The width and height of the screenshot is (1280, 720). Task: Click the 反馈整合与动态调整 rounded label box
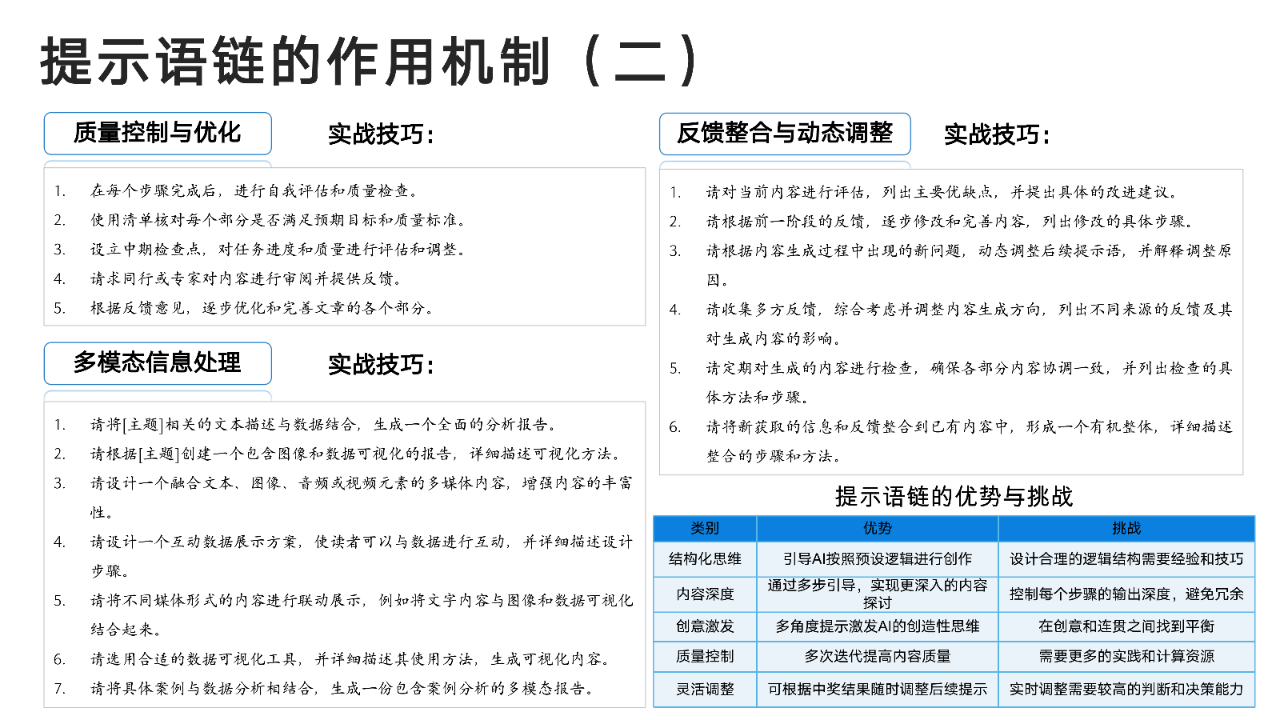coord(784,134)
